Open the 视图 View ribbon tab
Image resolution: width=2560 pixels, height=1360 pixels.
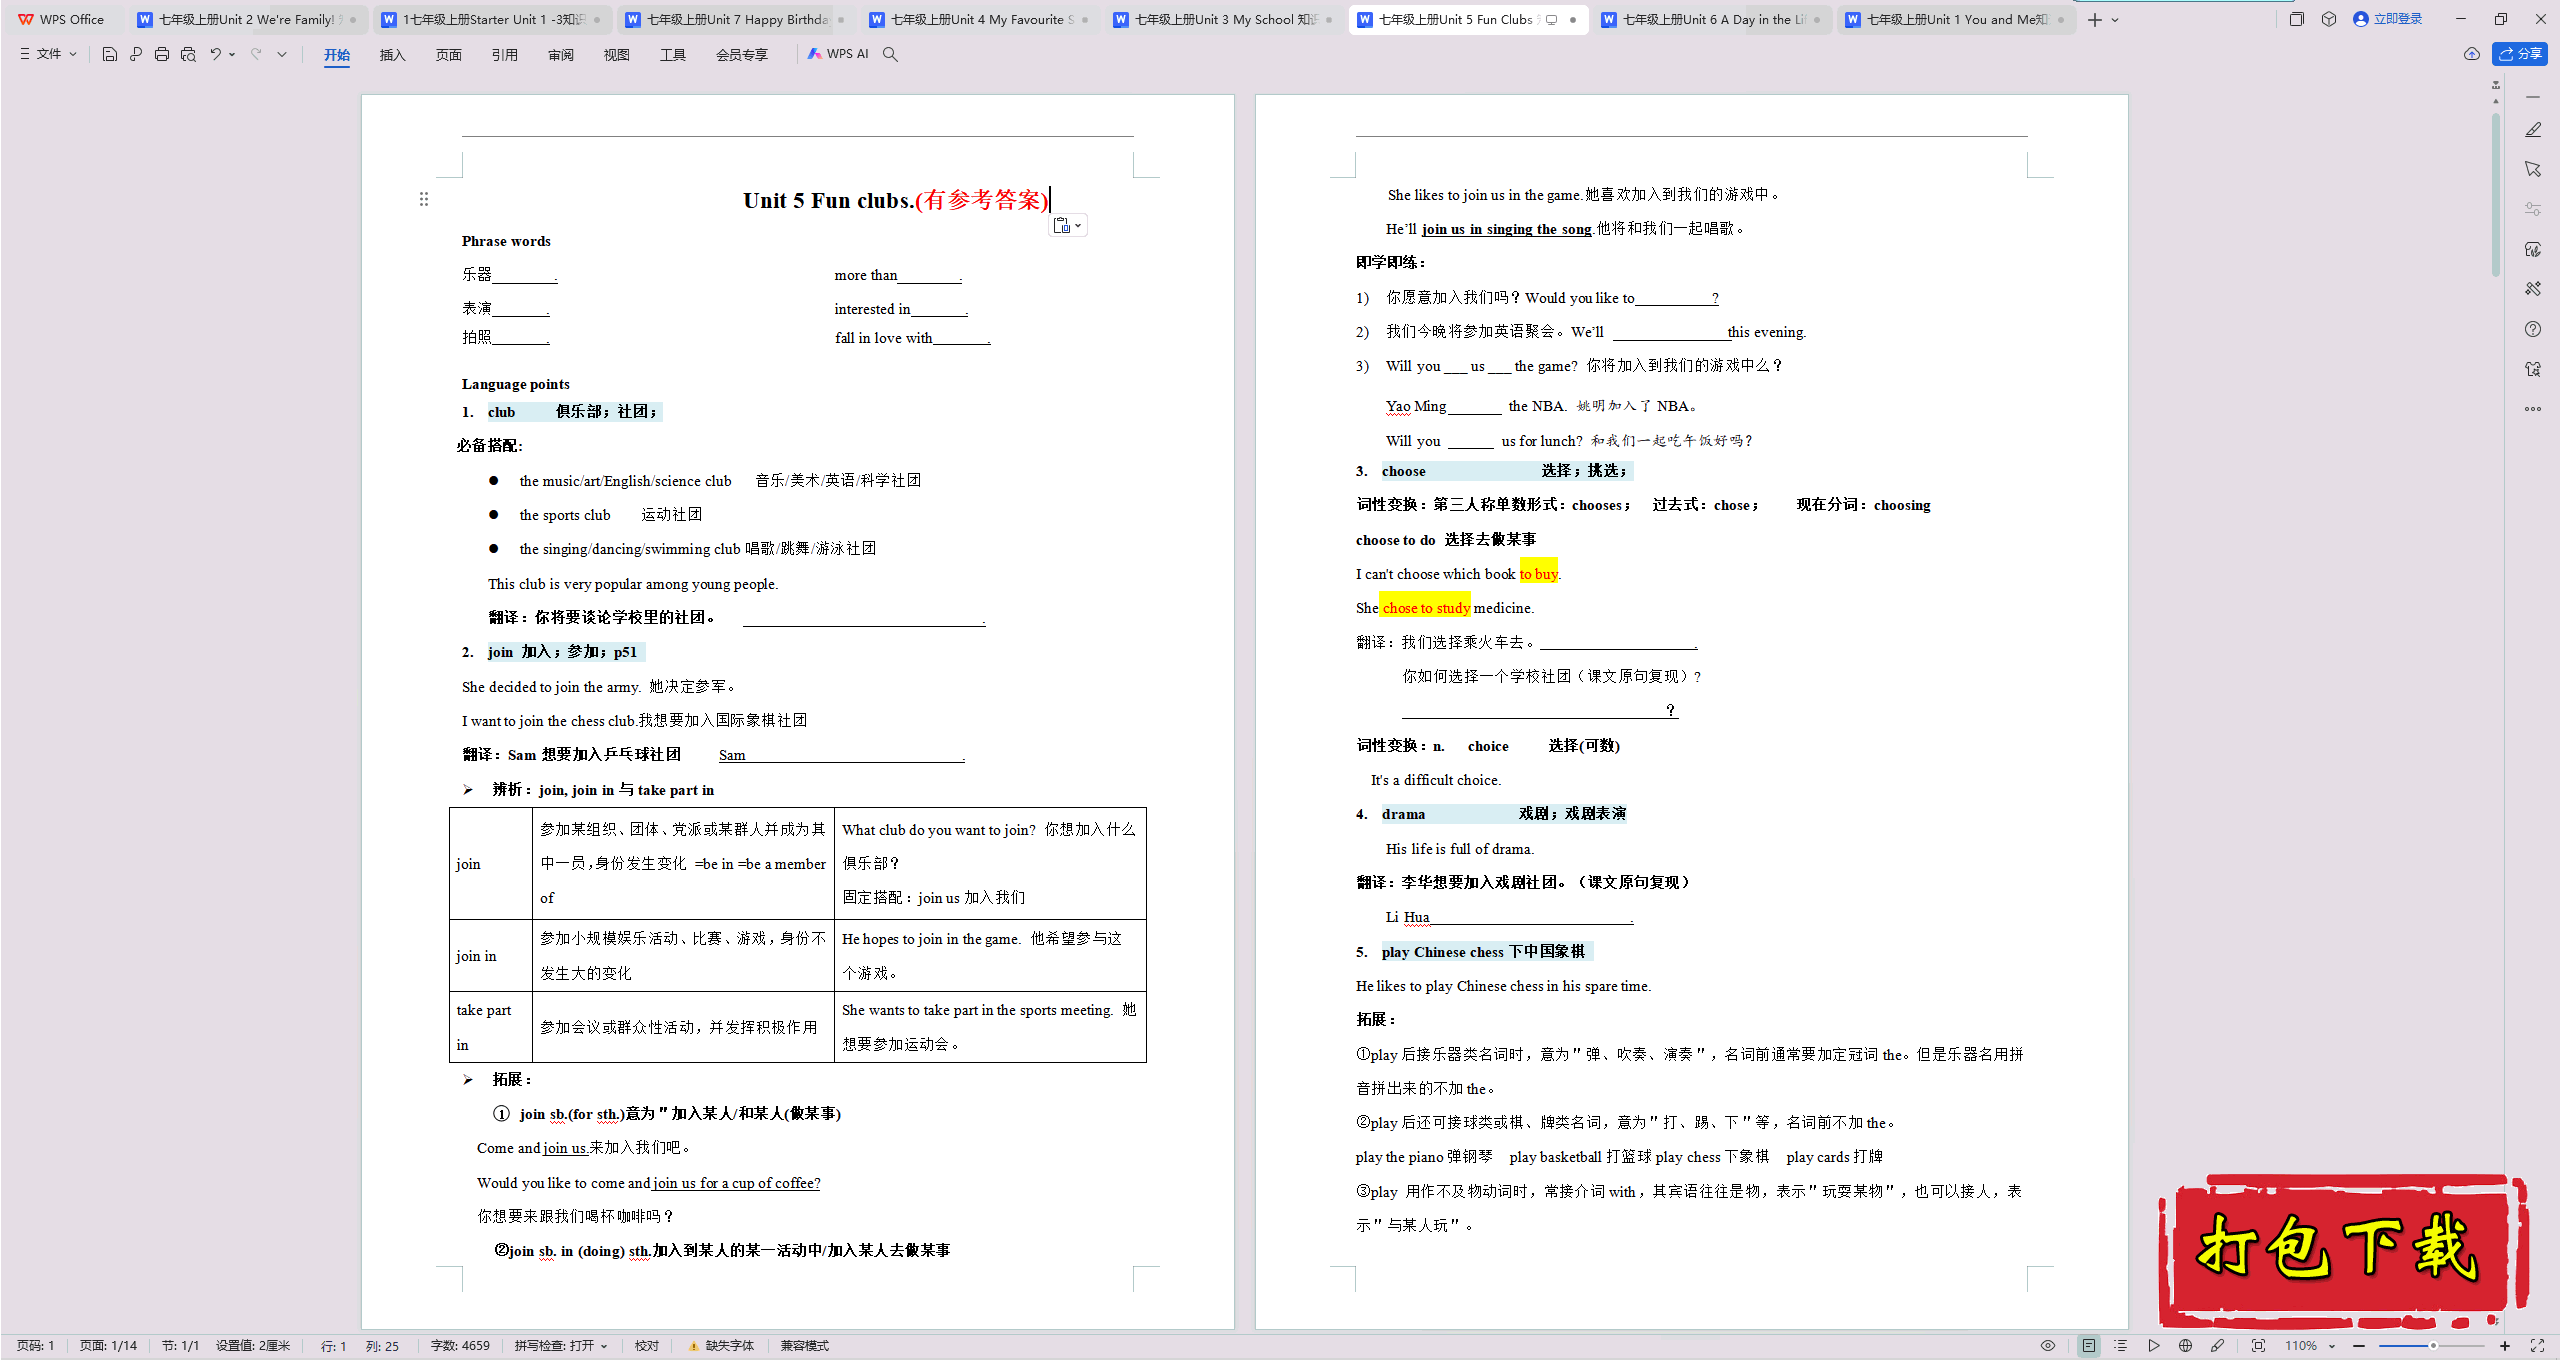617,55
